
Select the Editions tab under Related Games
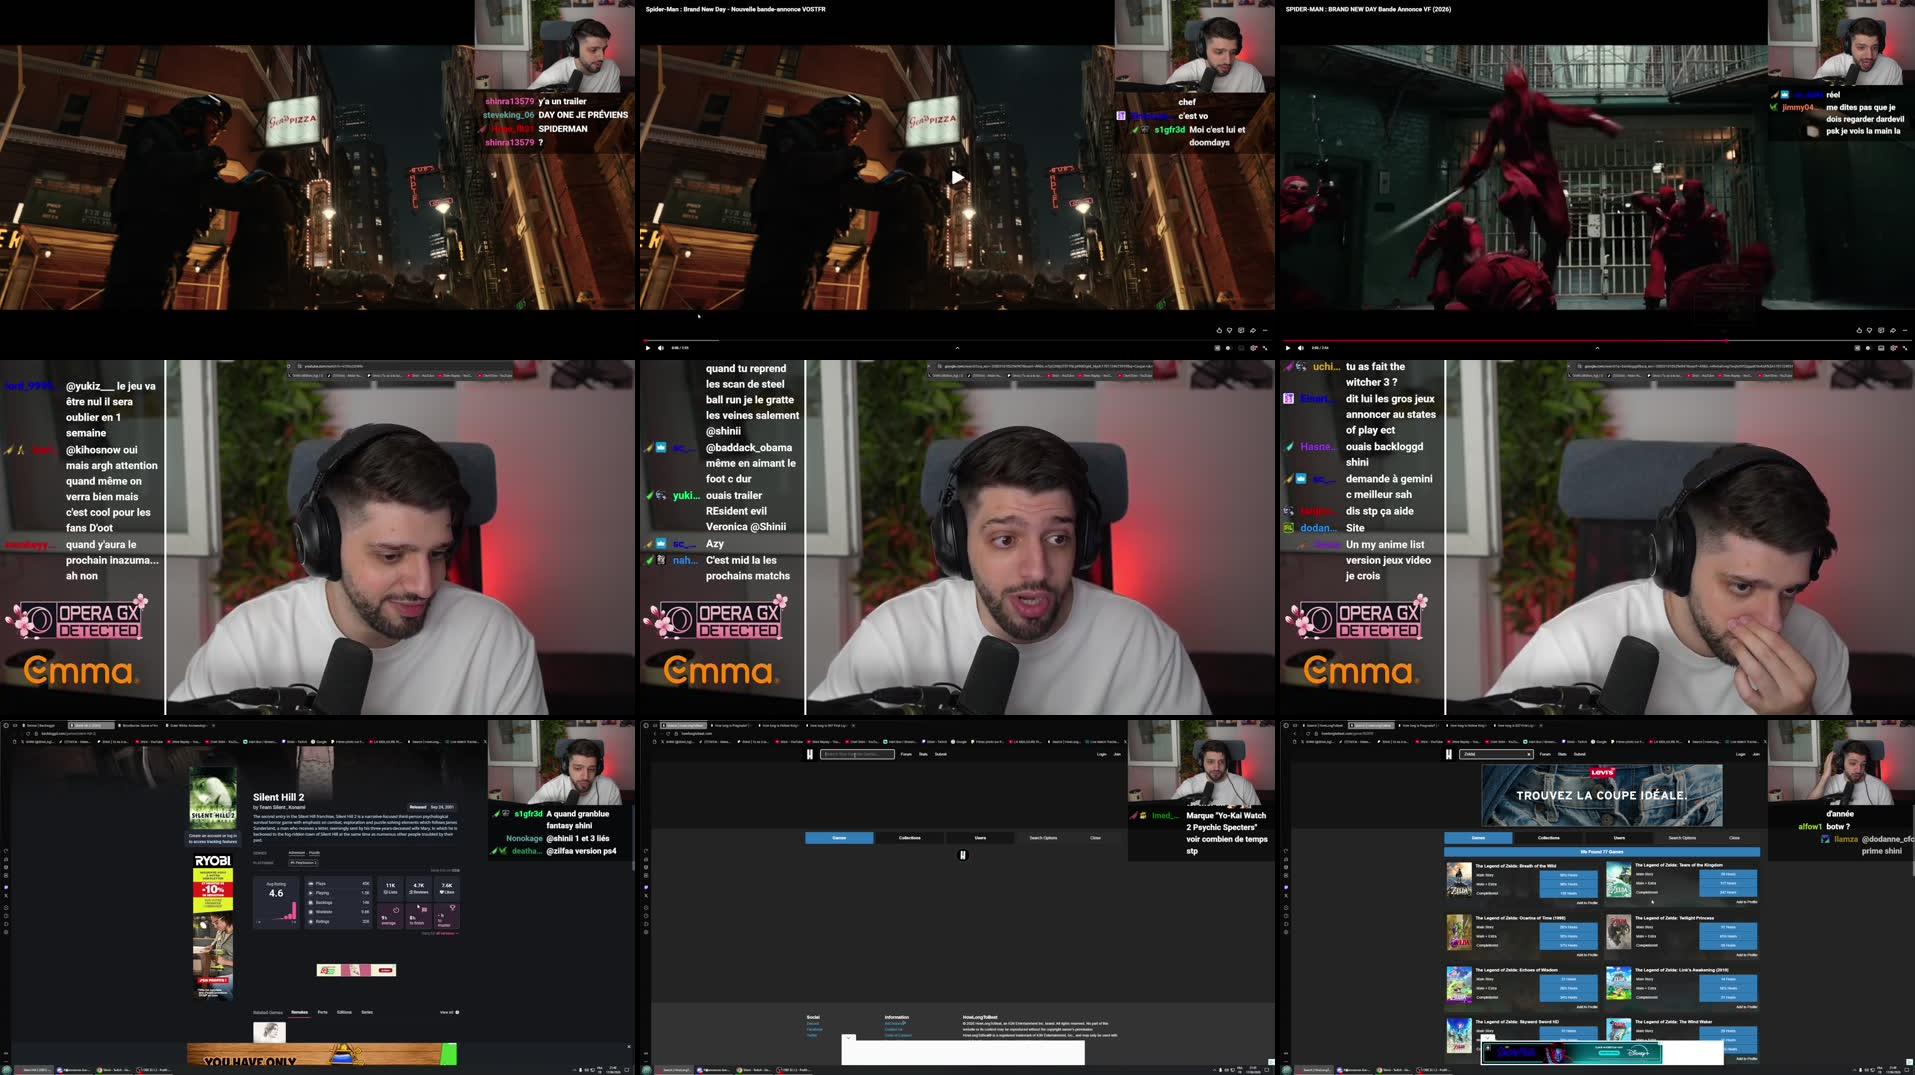point(344,1012)
